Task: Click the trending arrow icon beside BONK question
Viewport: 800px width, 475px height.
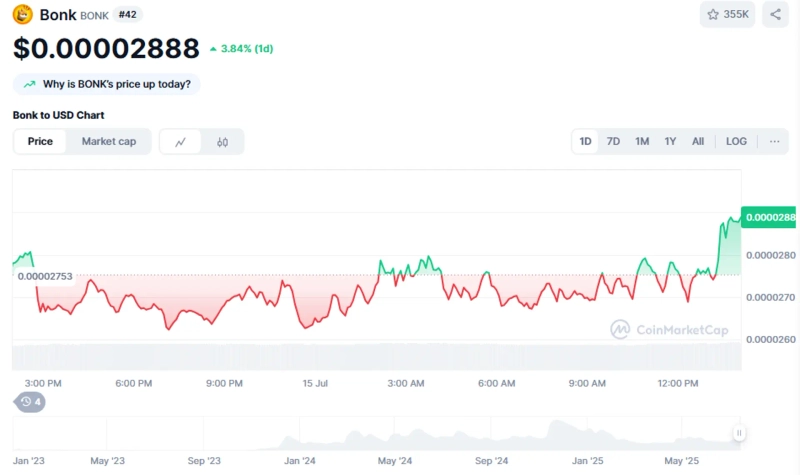Action: pyautogui.click(x=29, y=84)
